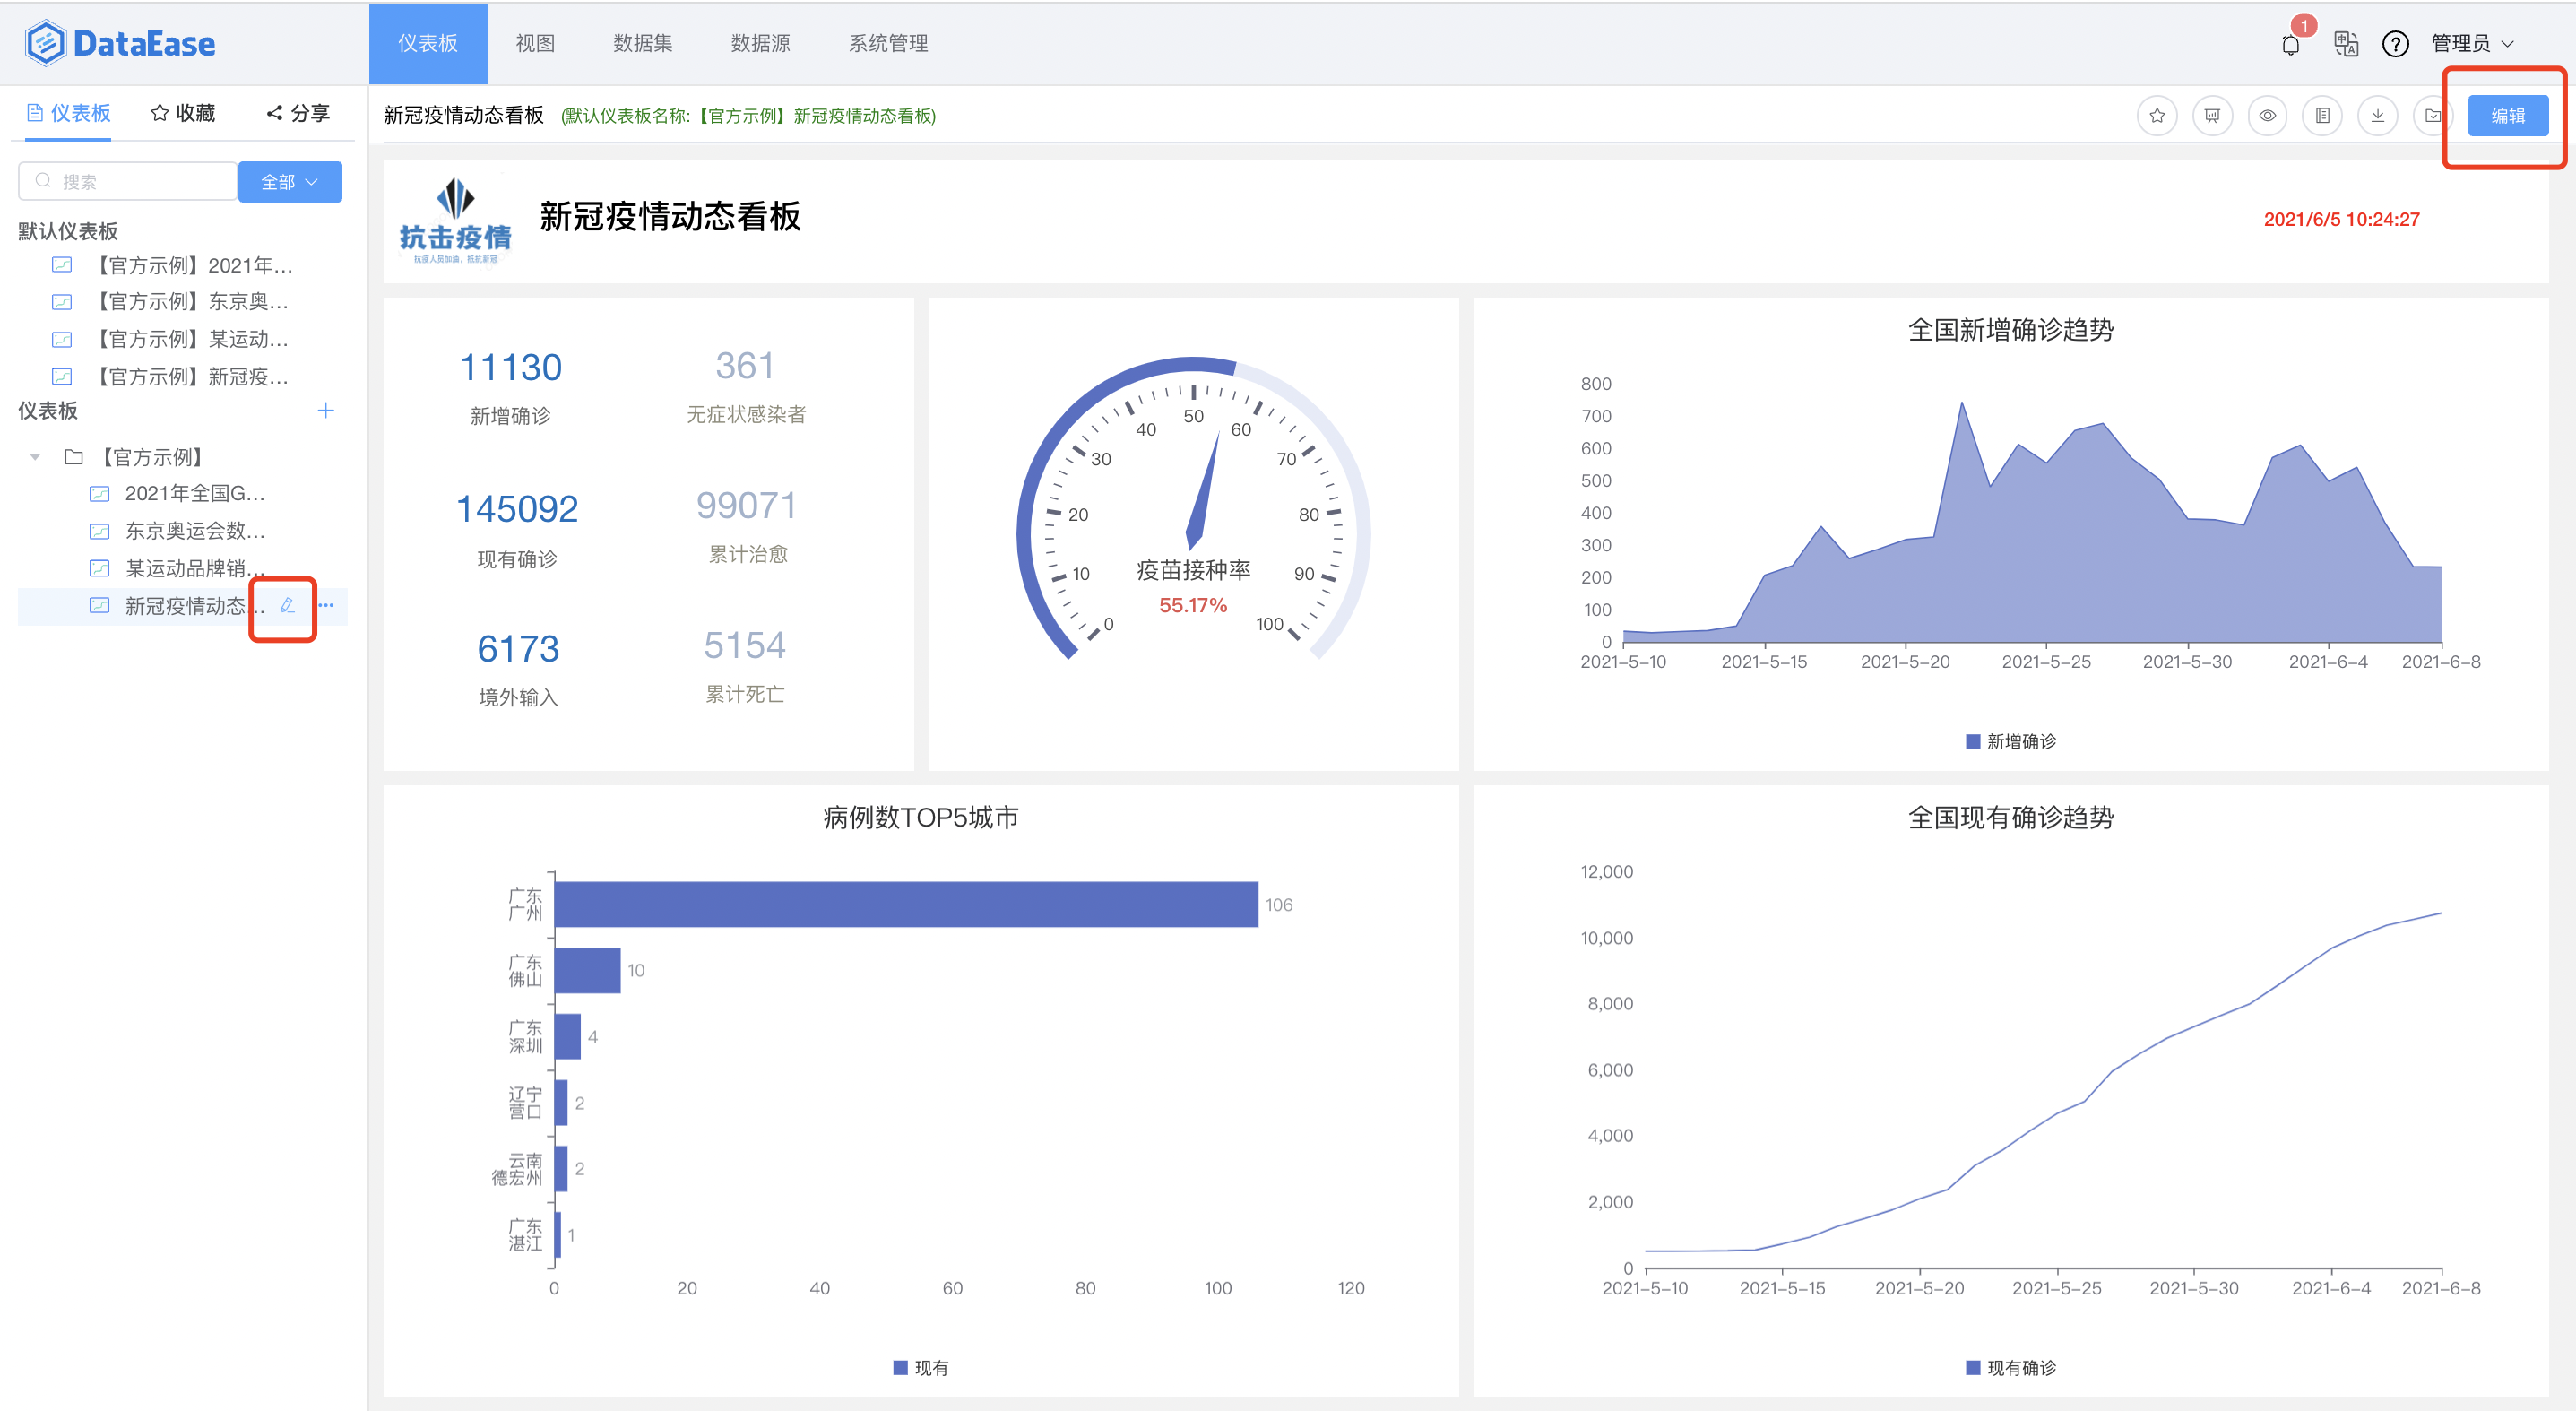Click the download export icon
Viewport: 2576px width, 1411px height.
2378,115
